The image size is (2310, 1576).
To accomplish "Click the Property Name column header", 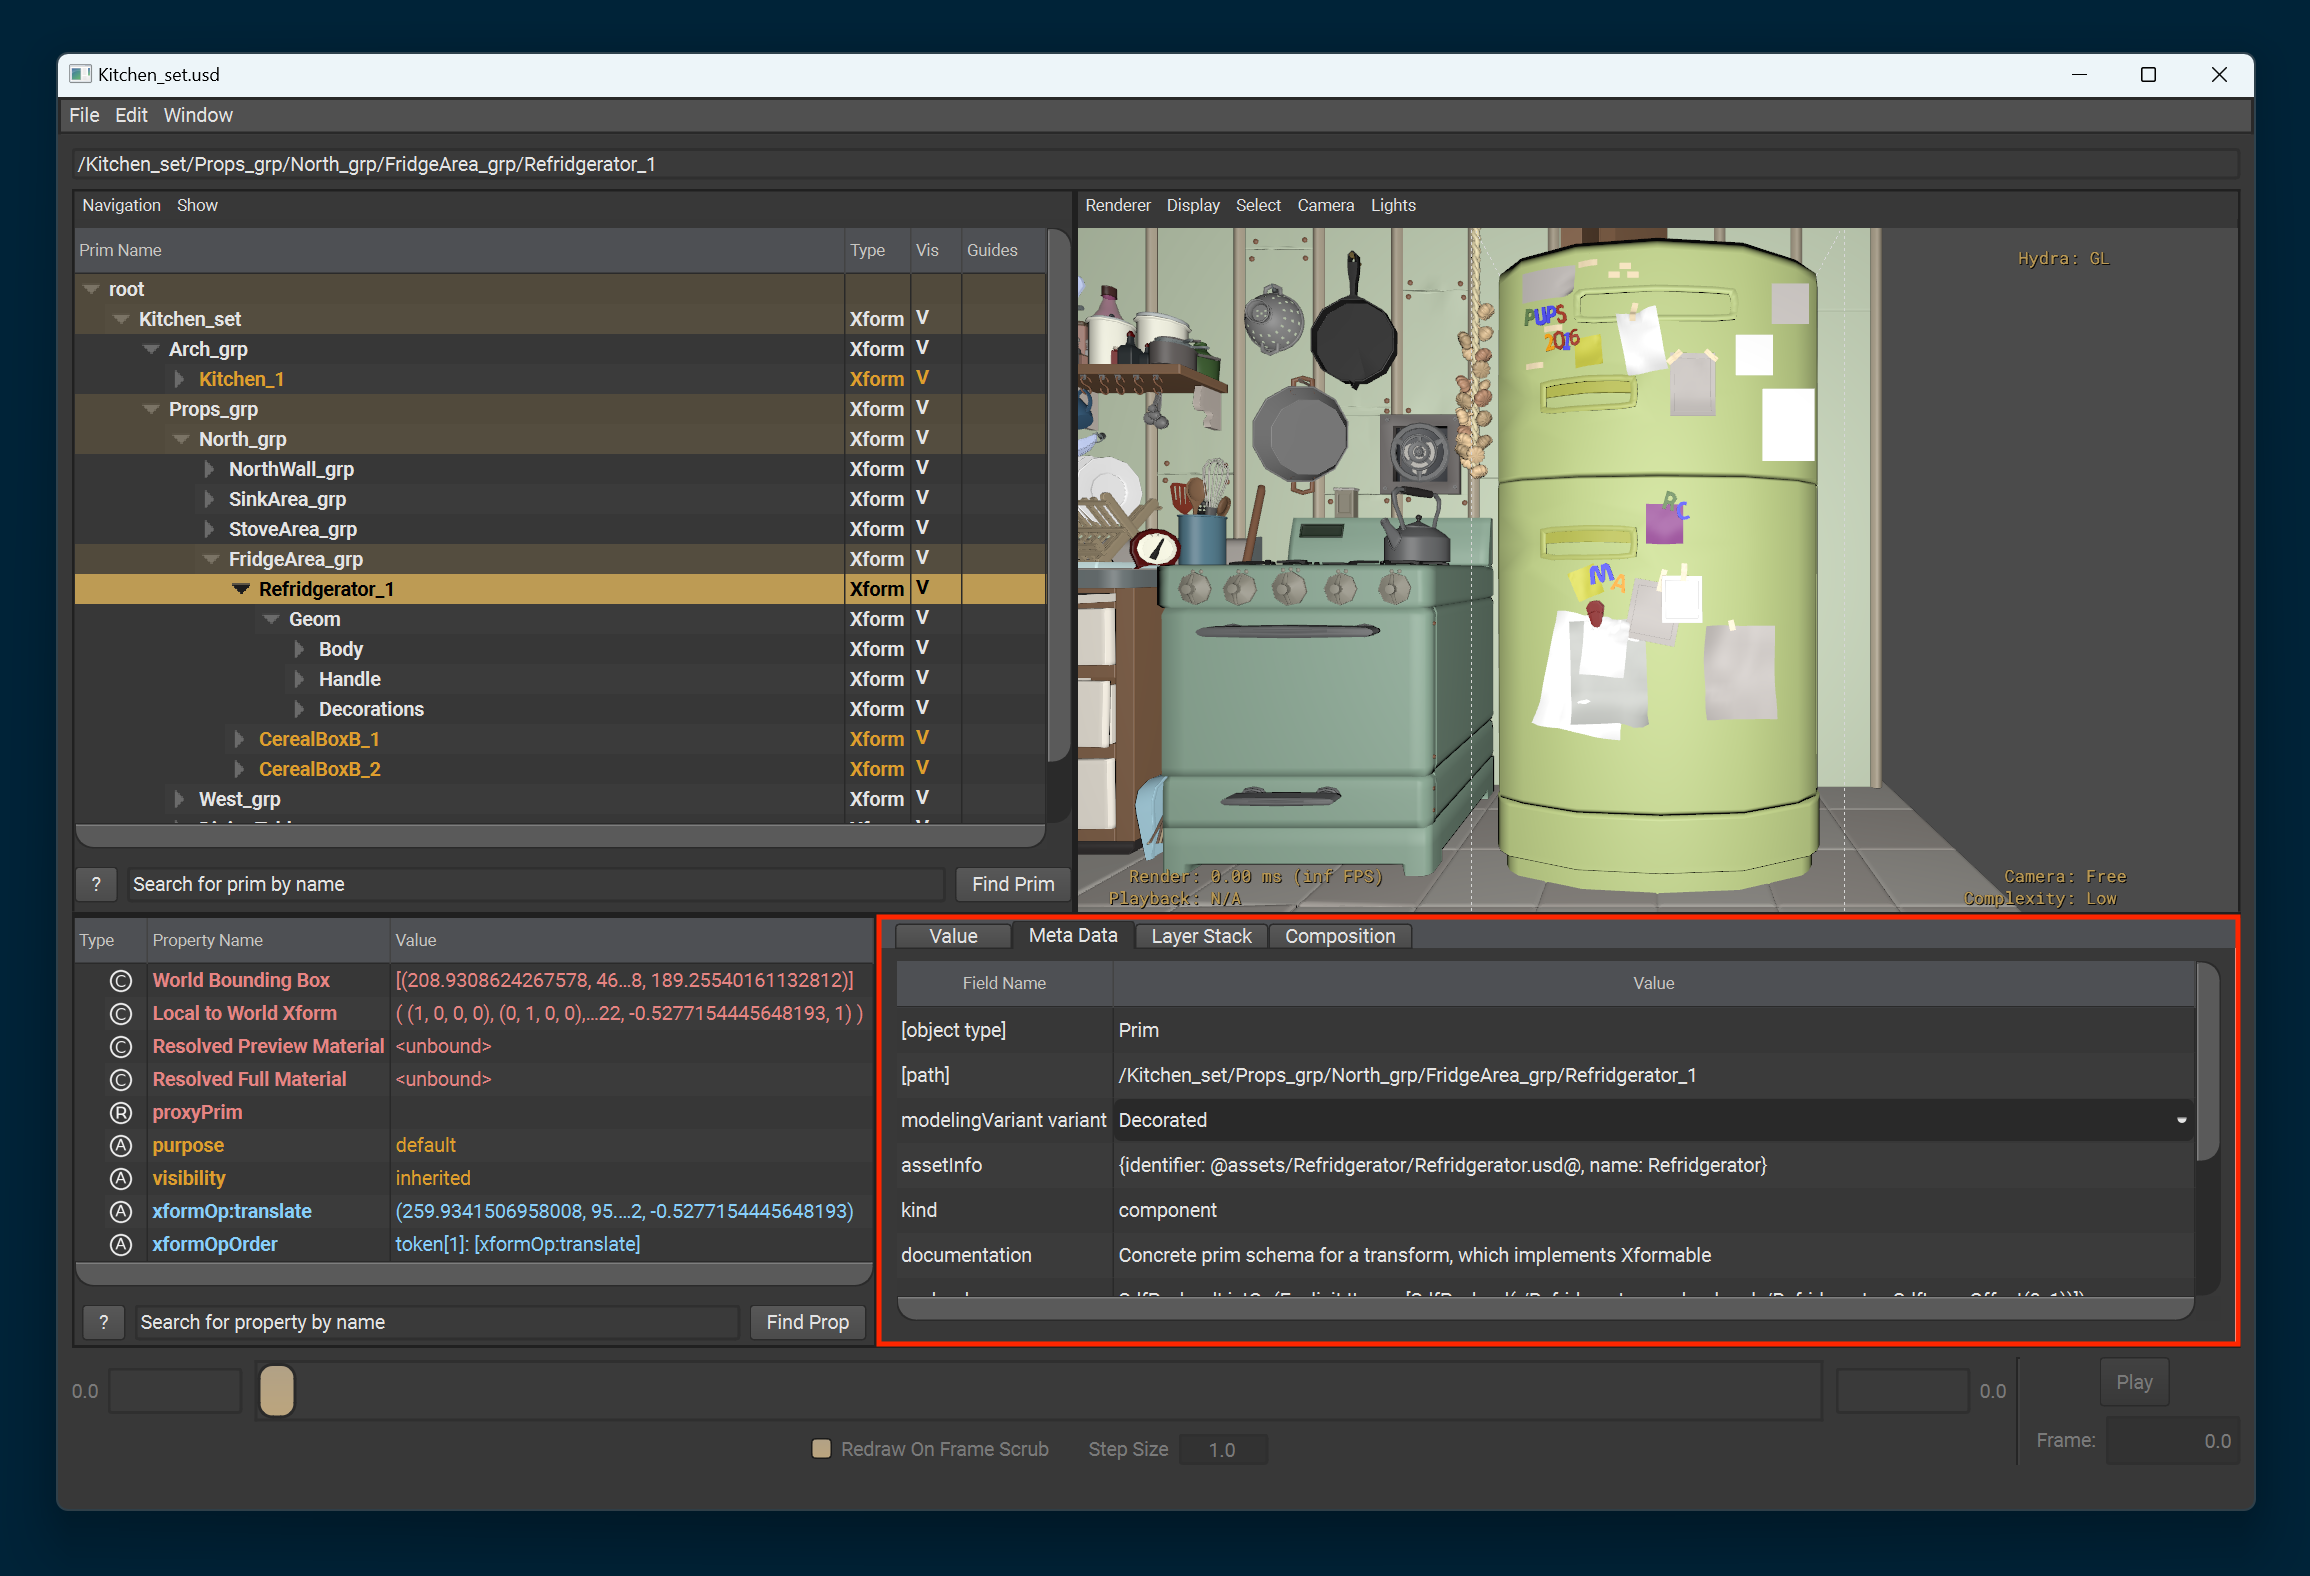I will (268, 940).
